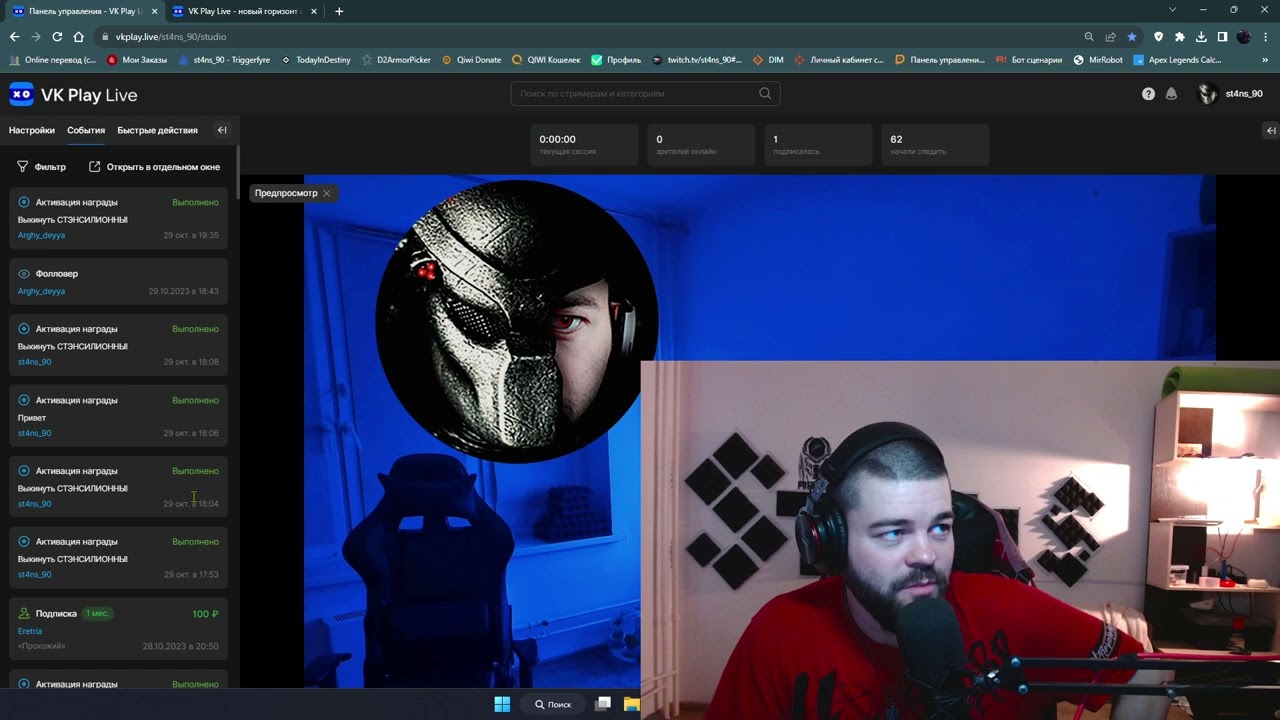The height and width of the screenshot is (720, 1280).
Task: Switch to the Быстрые действия tab
Action: coord(157,130)
